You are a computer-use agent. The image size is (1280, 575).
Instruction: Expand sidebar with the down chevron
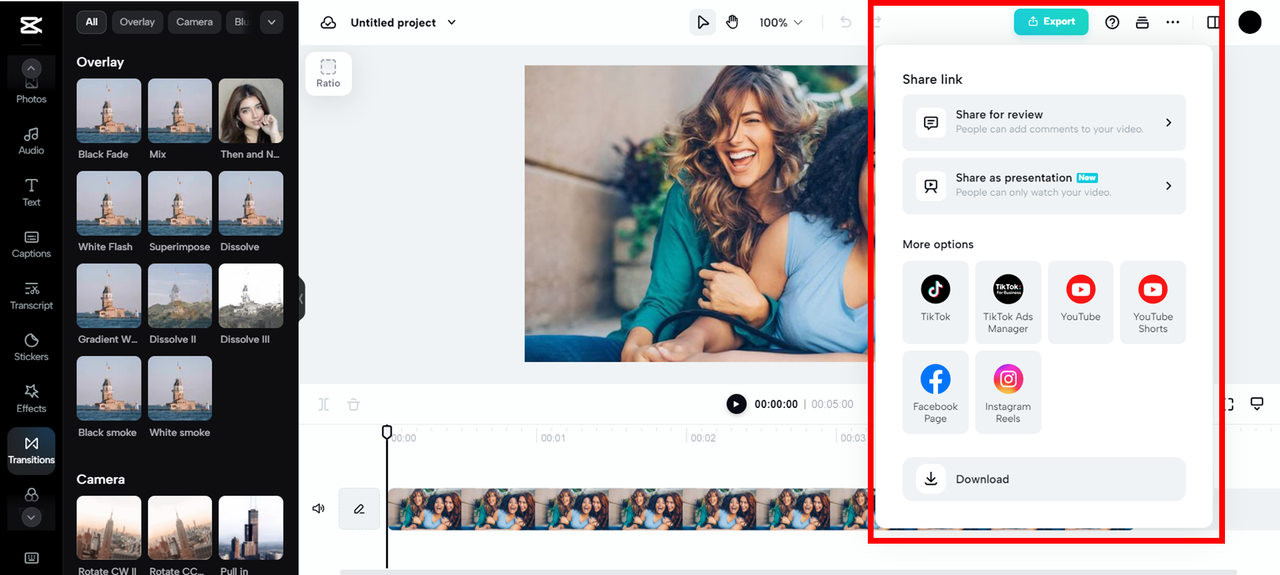31,517
